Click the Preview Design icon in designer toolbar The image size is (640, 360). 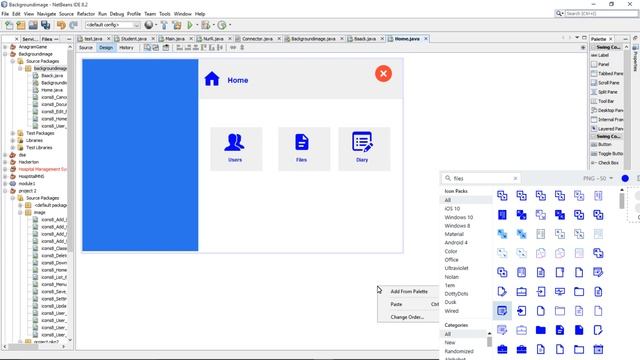click(166, 48)
